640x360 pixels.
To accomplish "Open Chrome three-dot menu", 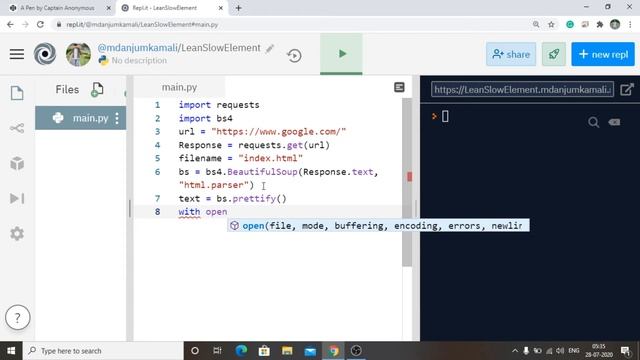I will click(630, 24).
